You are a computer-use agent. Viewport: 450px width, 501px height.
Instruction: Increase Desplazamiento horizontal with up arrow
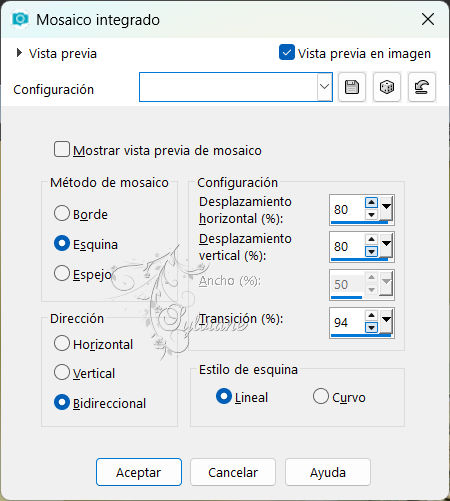371,202
